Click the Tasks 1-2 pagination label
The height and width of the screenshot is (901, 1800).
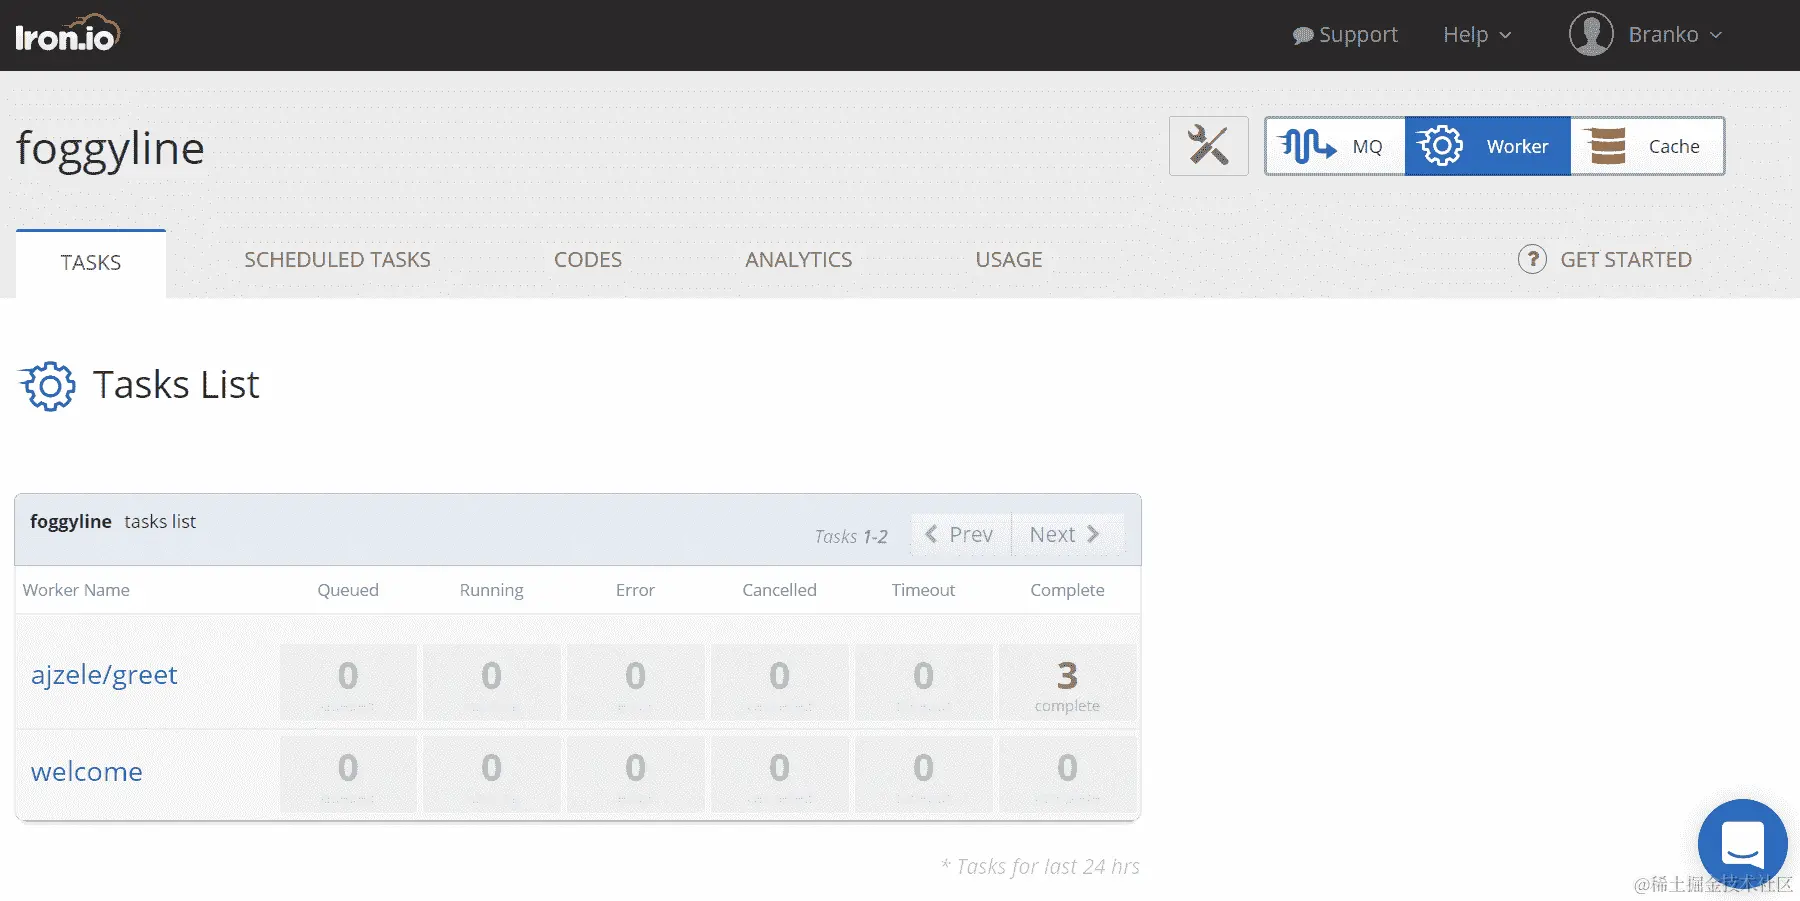851,537
